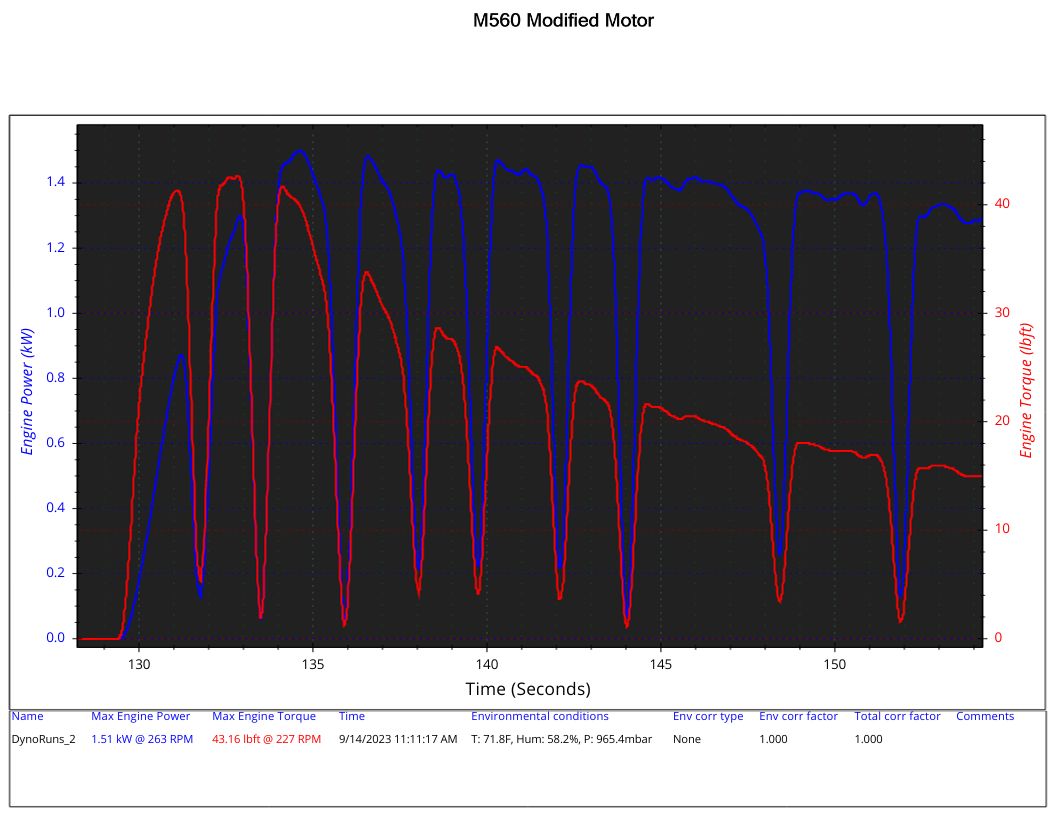
Task: Click the T: 71.8F, Hum: 58.2% conditions cell
Action: pos(562,739)
